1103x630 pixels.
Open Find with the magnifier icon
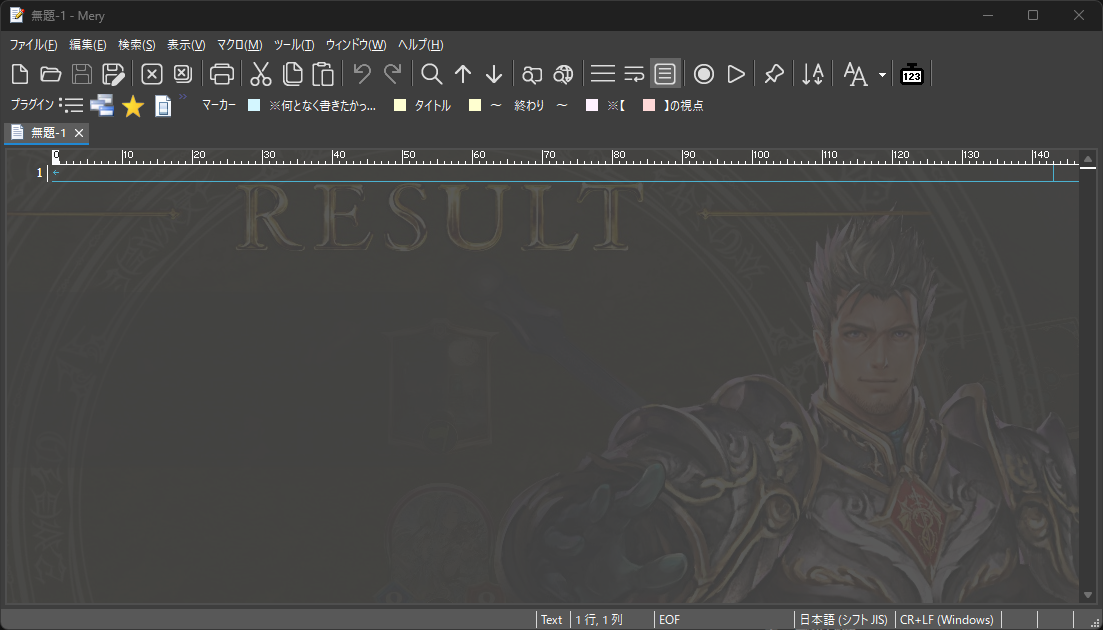pyautogui.click(x=431, y=74)
